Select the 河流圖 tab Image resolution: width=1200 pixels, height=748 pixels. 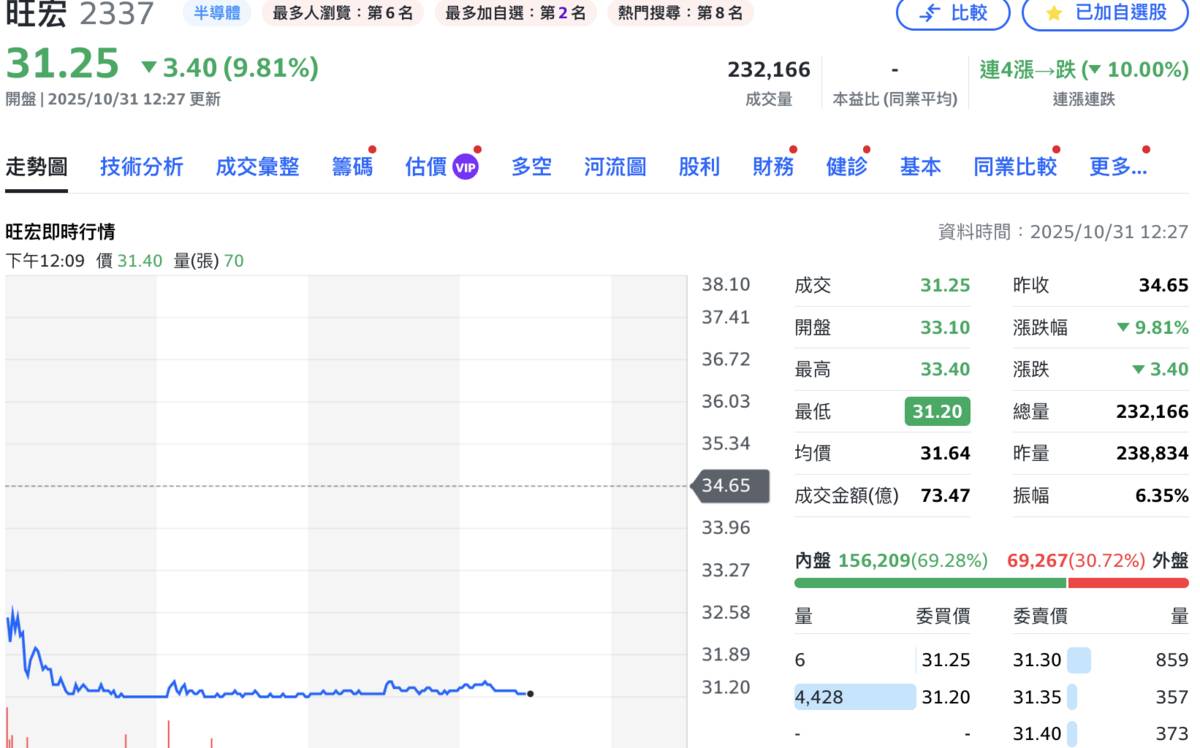pyautogui.click(x=615, y=167)
